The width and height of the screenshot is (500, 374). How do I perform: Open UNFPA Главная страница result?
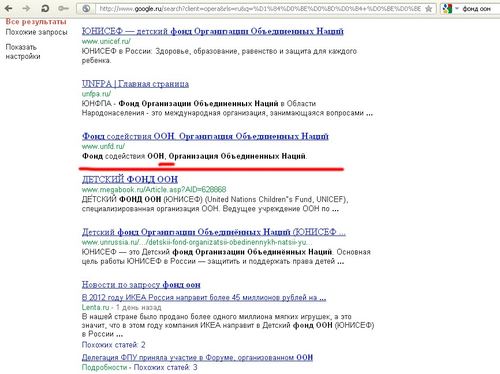click(x=135, y=84)
